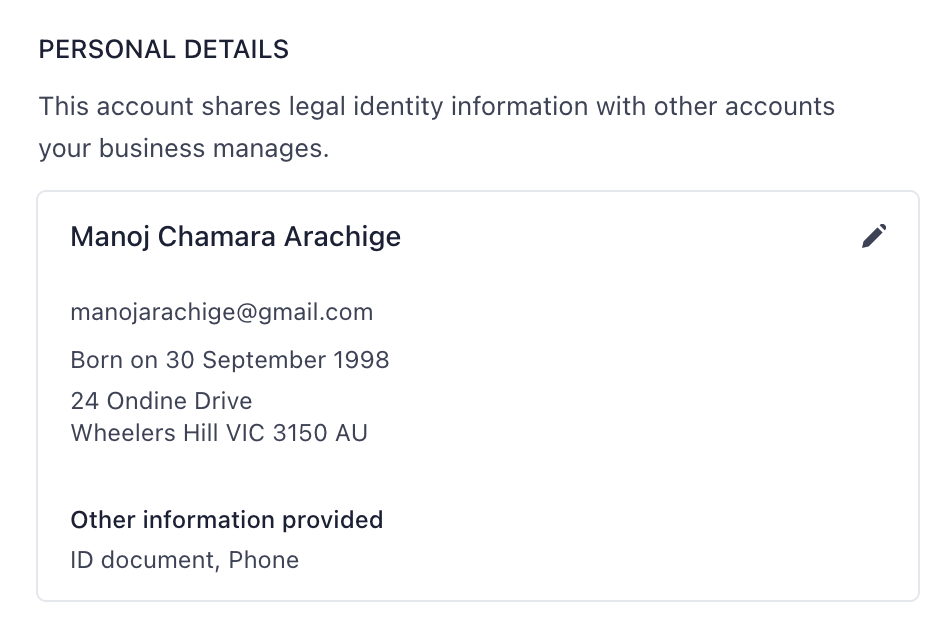Click the middle name 'Chamara'
The height and width of the screenshot is (626, 950).
[217, 237]
